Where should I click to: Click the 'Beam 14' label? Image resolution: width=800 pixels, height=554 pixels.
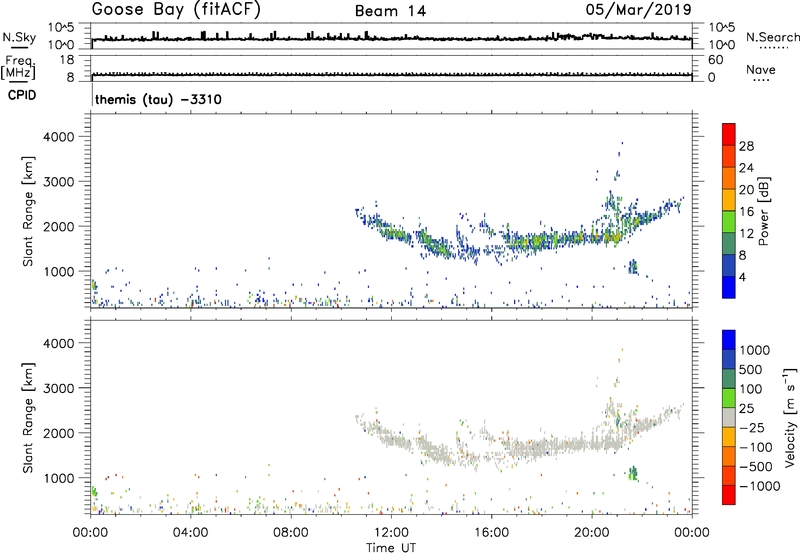(x=390, y=11)
